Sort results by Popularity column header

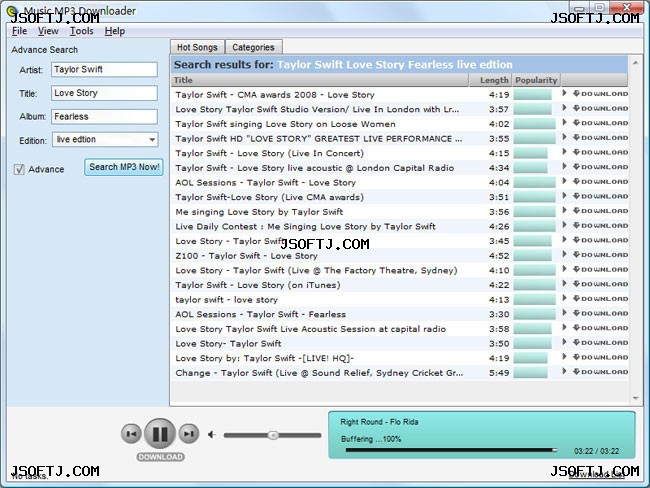click(536, 80)
